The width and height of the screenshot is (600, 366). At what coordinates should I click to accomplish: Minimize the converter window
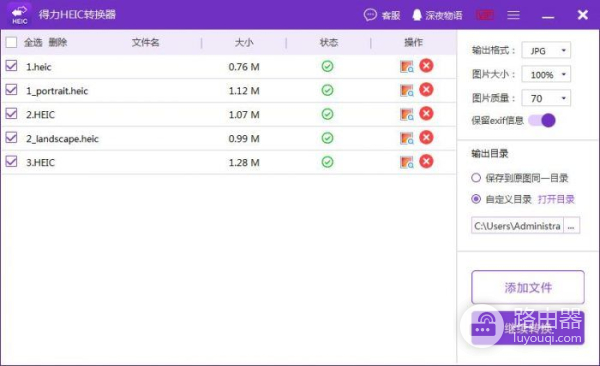click(548, 17)
